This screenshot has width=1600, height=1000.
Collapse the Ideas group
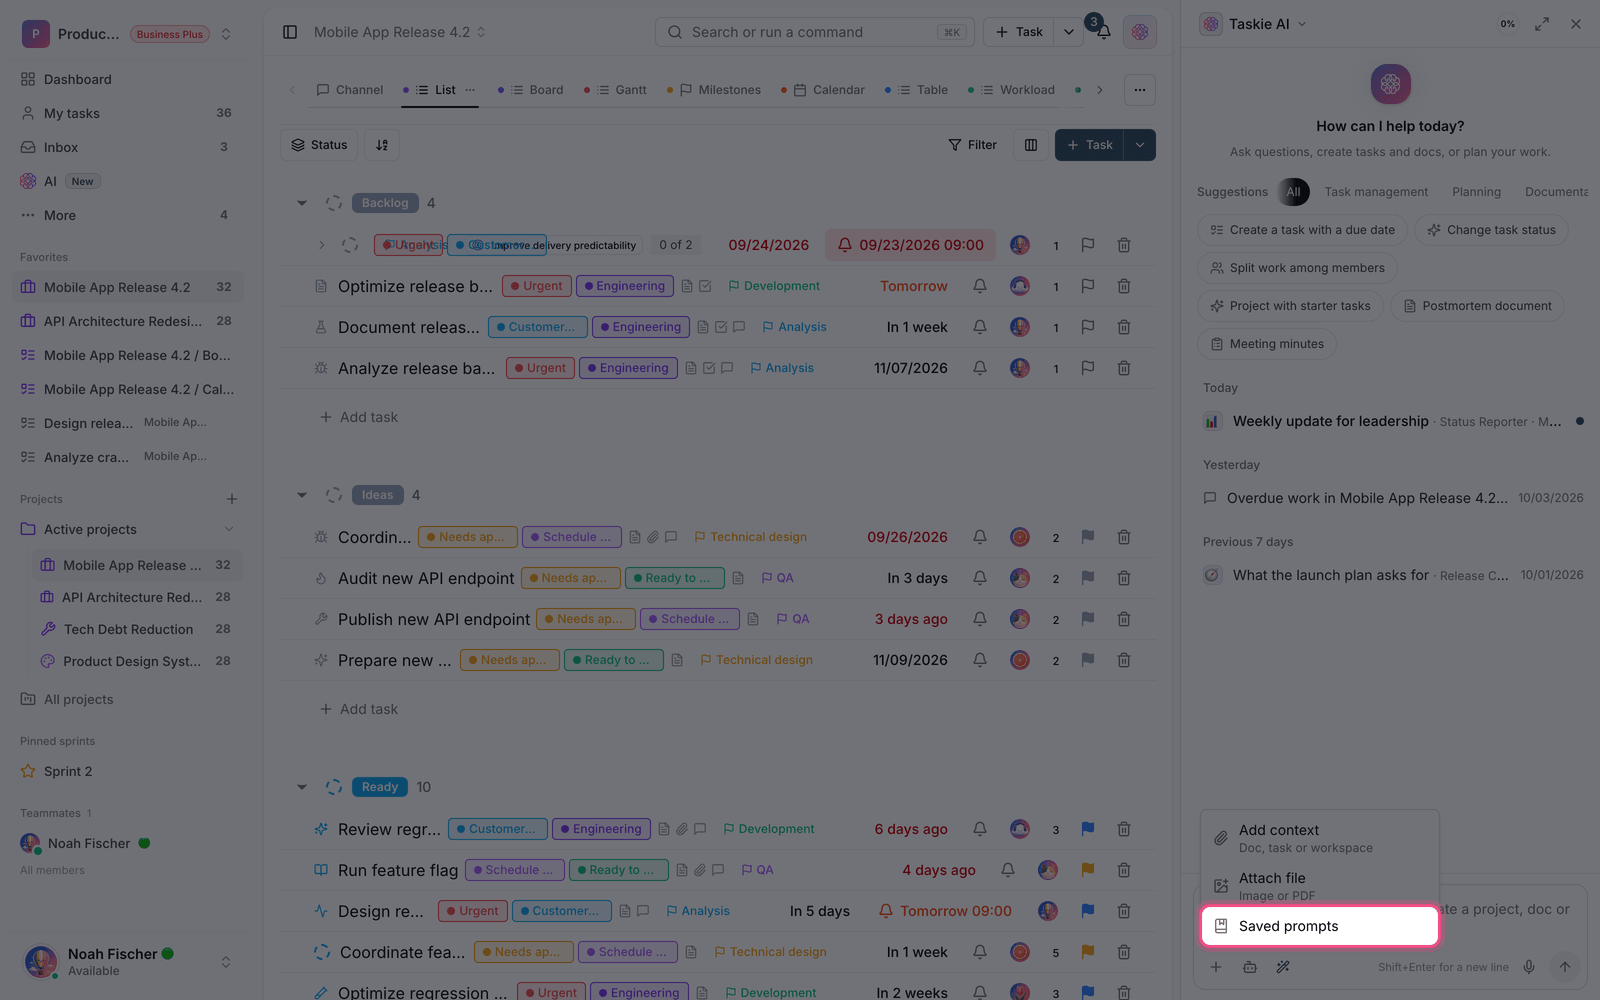click(x=302, y=495)
